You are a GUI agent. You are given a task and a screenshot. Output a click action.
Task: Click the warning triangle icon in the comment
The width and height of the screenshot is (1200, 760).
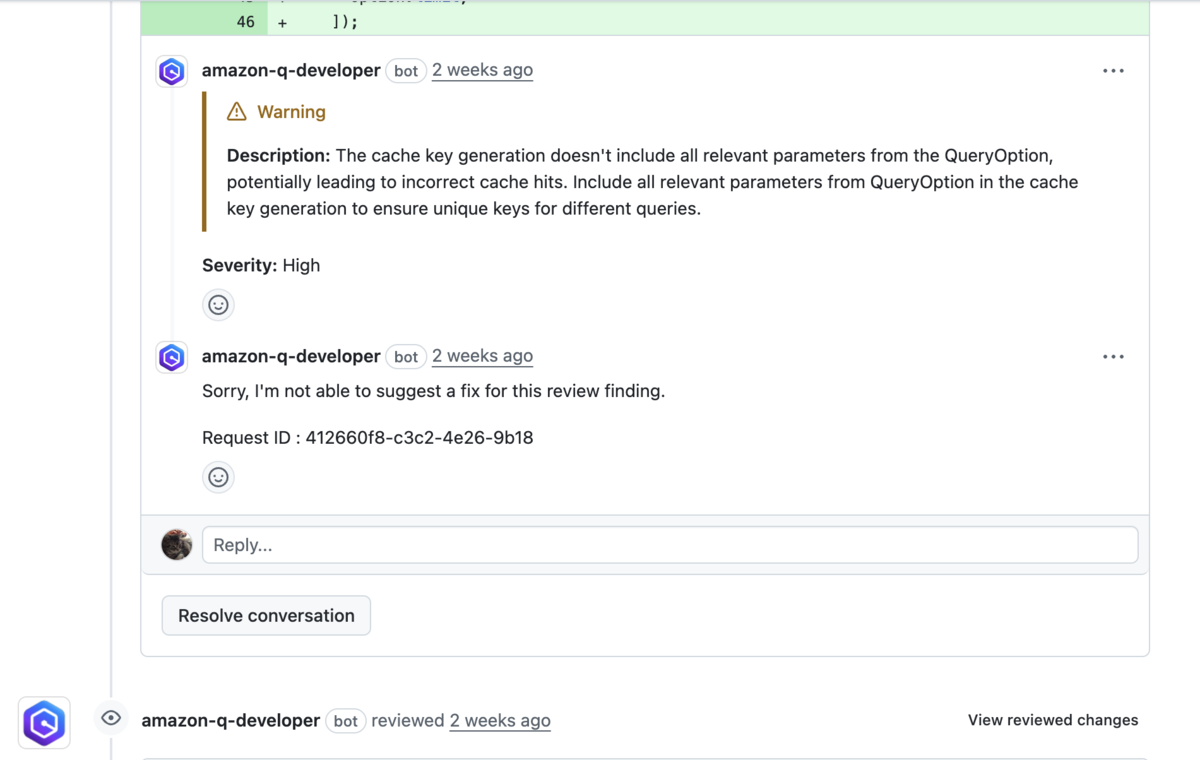(x=236, y=111)
